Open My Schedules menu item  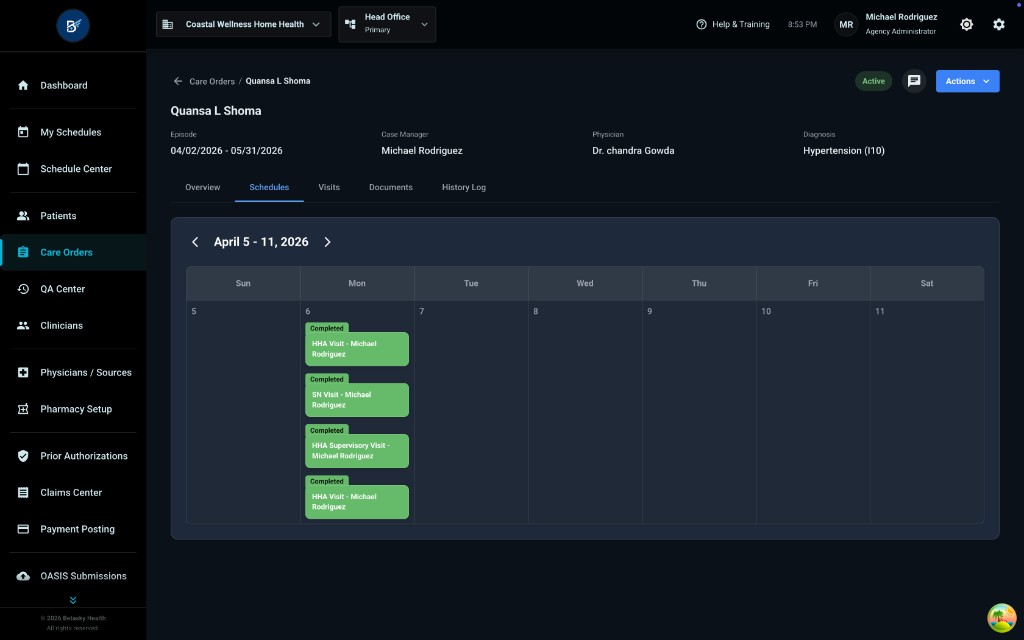(x=73, y=133)
